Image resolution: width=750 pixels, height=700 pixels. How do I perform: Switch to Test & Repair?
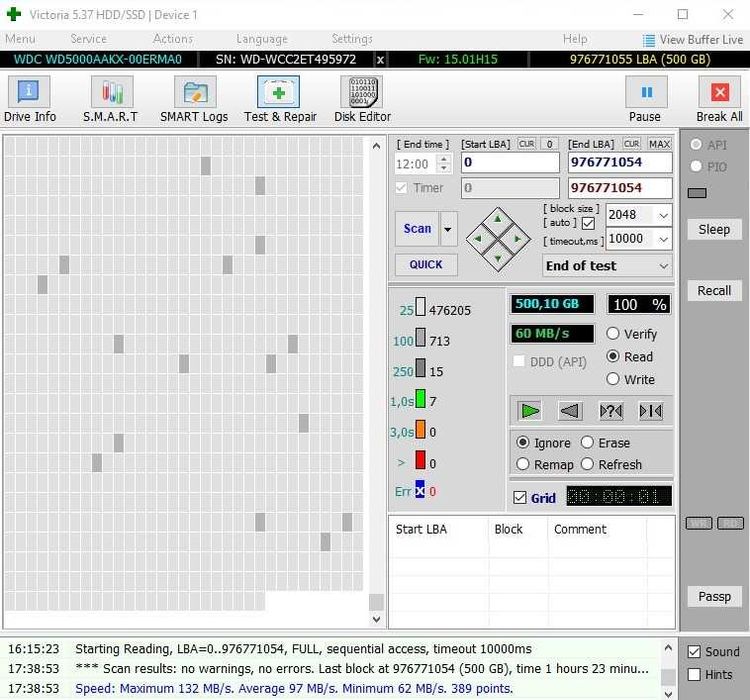pos(280,100)
